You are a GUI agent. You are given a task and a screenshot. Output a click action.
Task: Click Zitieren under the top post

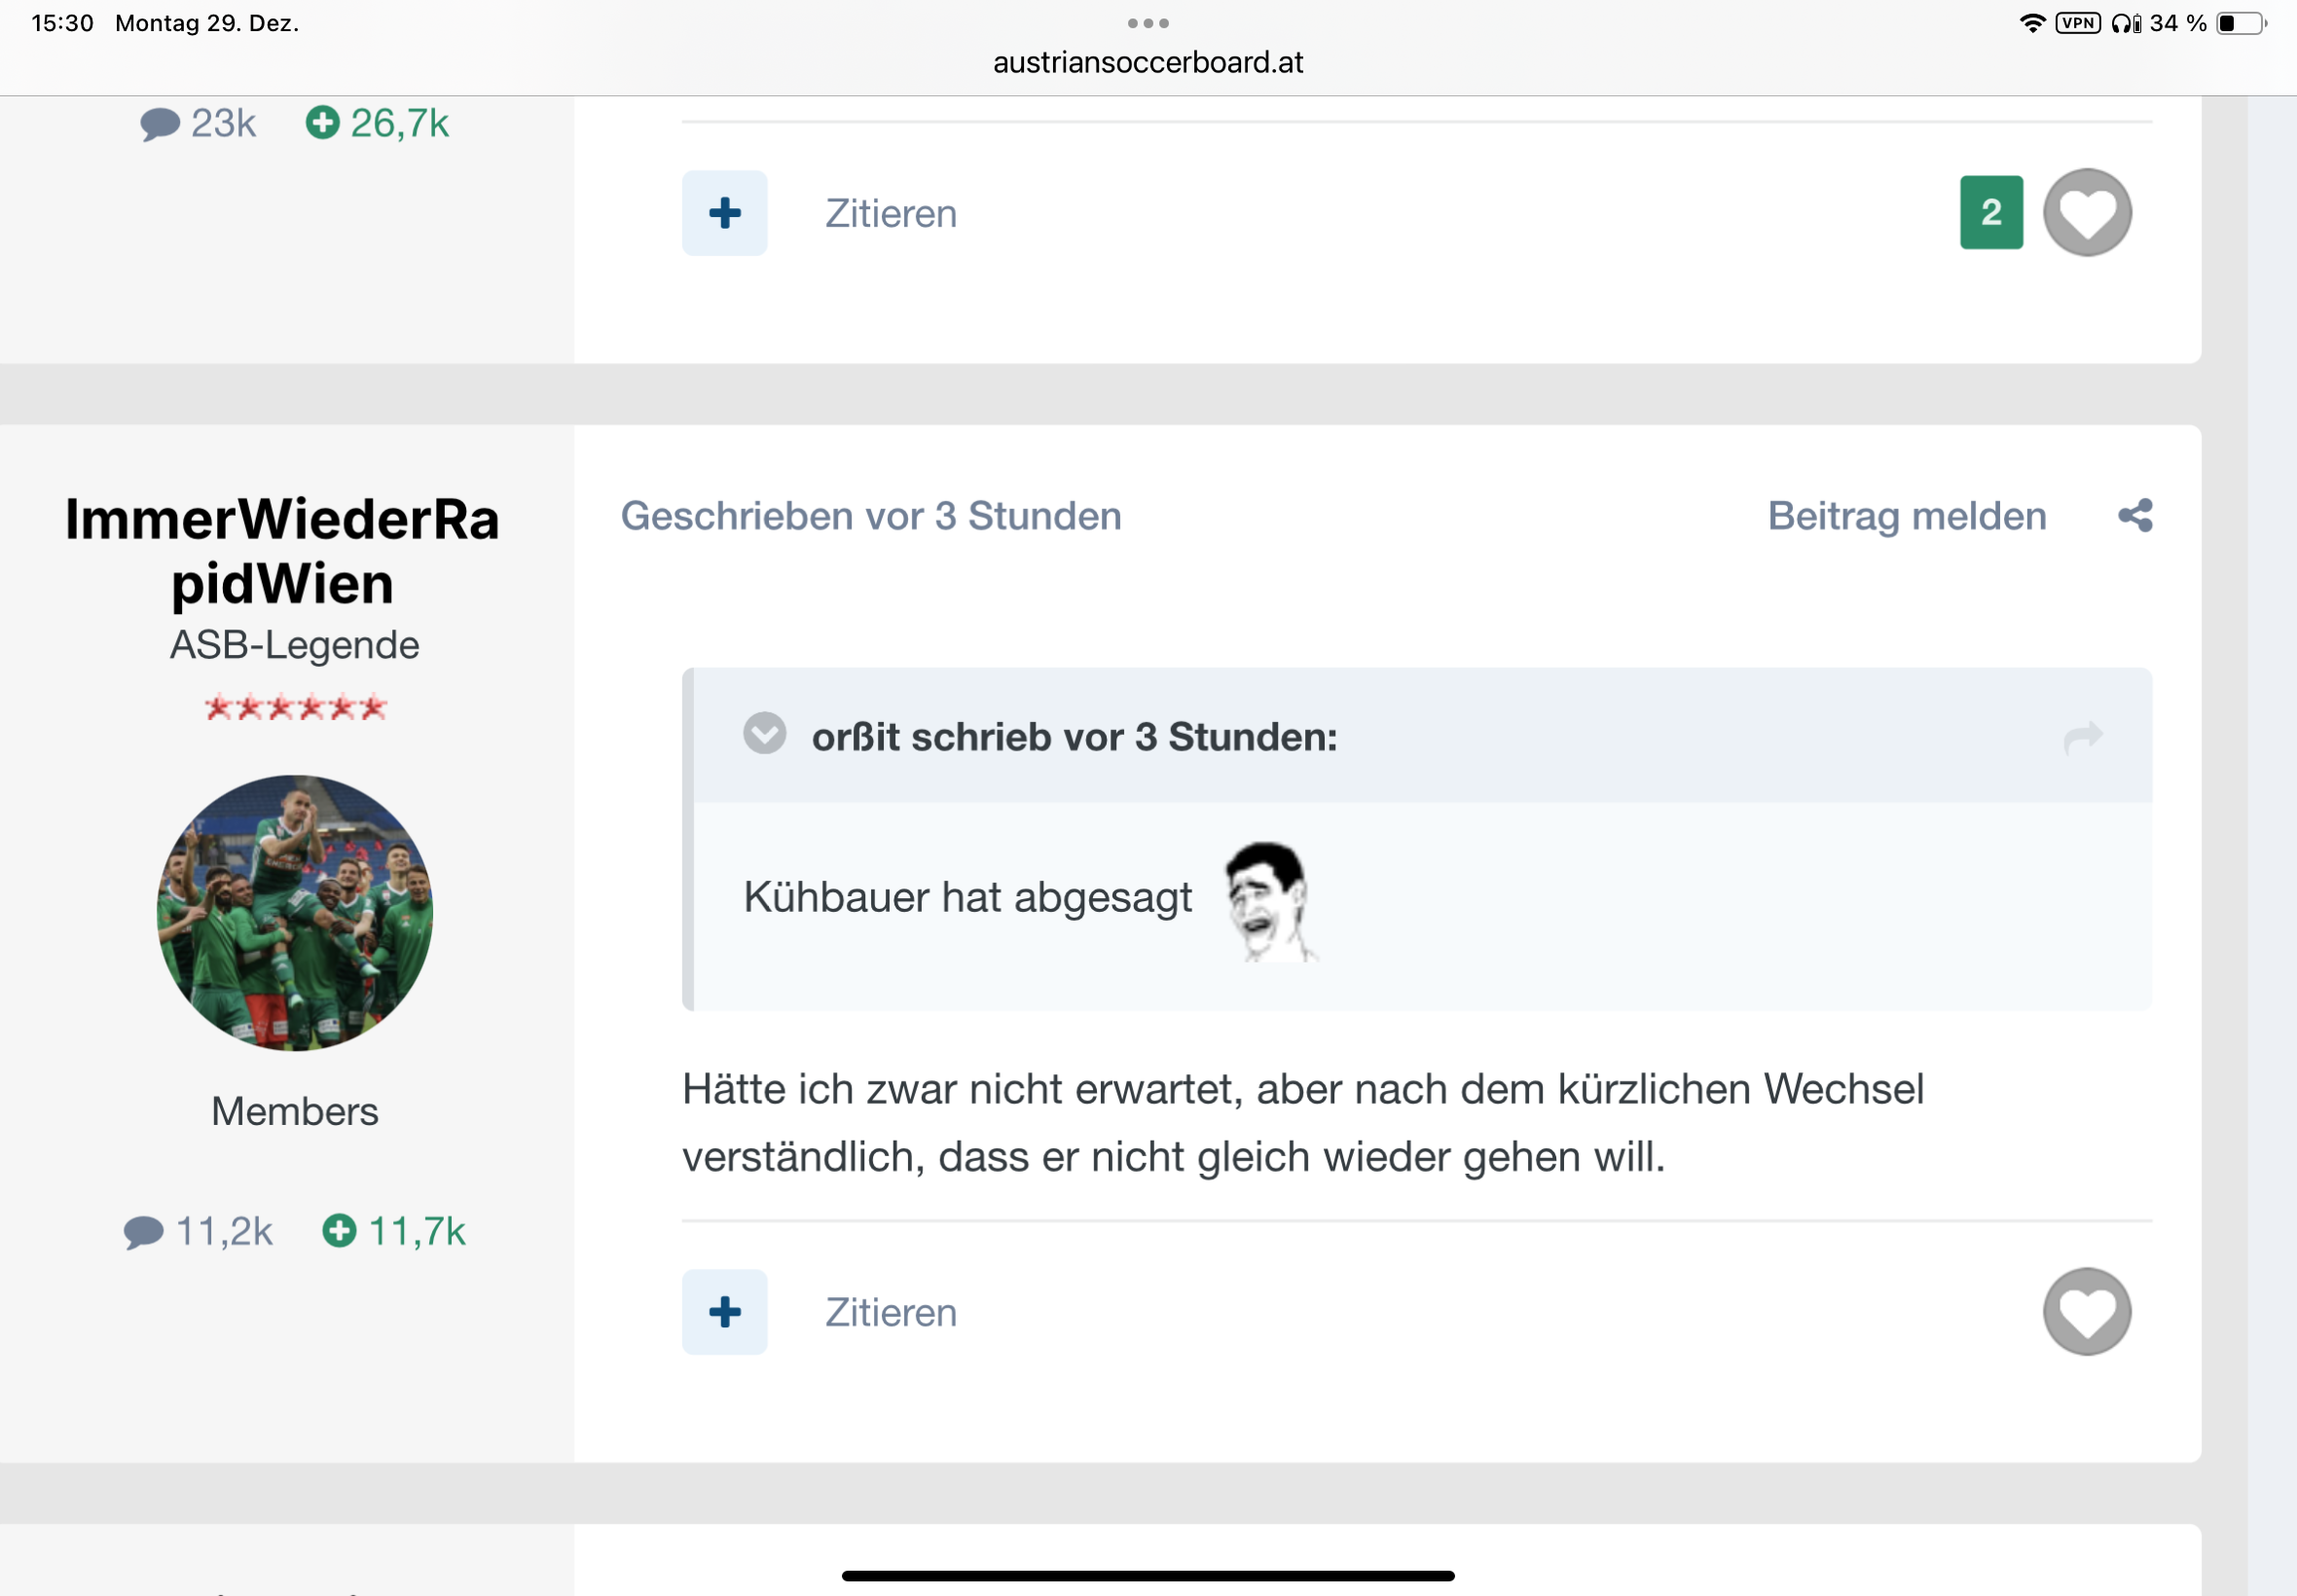890,214
